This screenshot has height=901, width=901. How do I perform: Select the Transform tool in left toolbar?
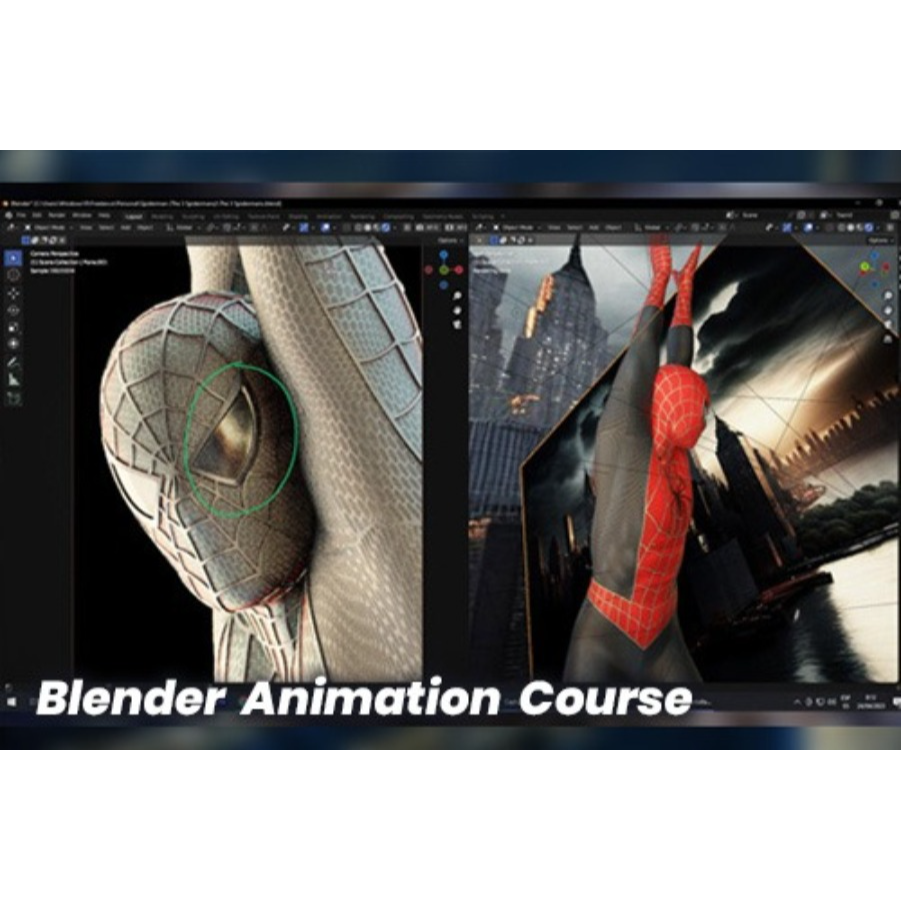click(x=13, y=344)
